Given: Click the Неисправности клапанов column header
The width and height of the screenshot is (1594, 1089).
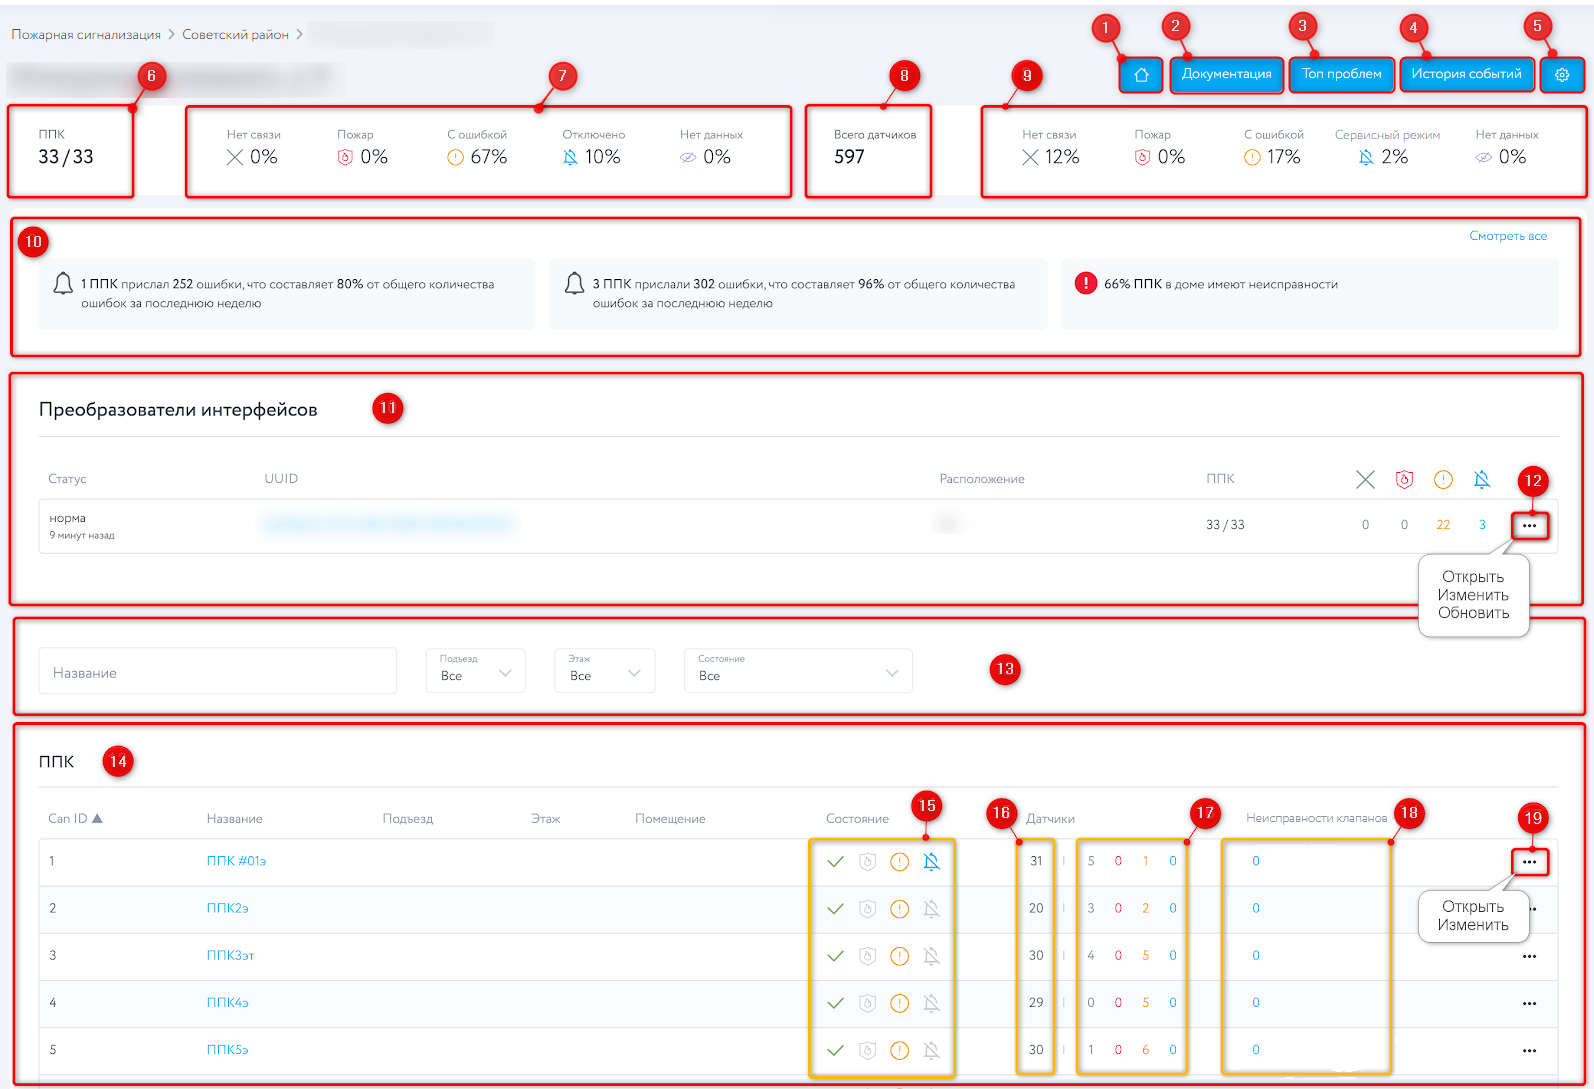Looking at the screenshot, I should coord(1317,818).
